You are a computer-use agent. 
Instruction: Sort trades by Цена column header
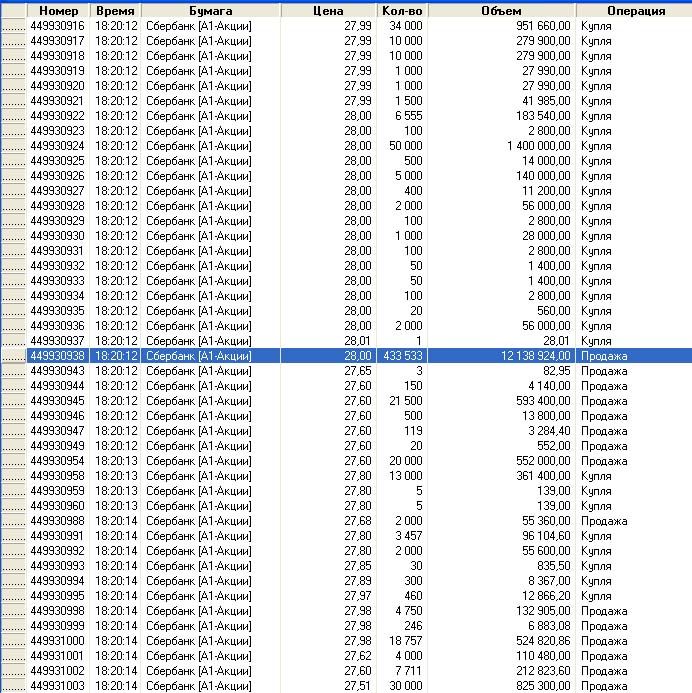click(x=327, y=11)
